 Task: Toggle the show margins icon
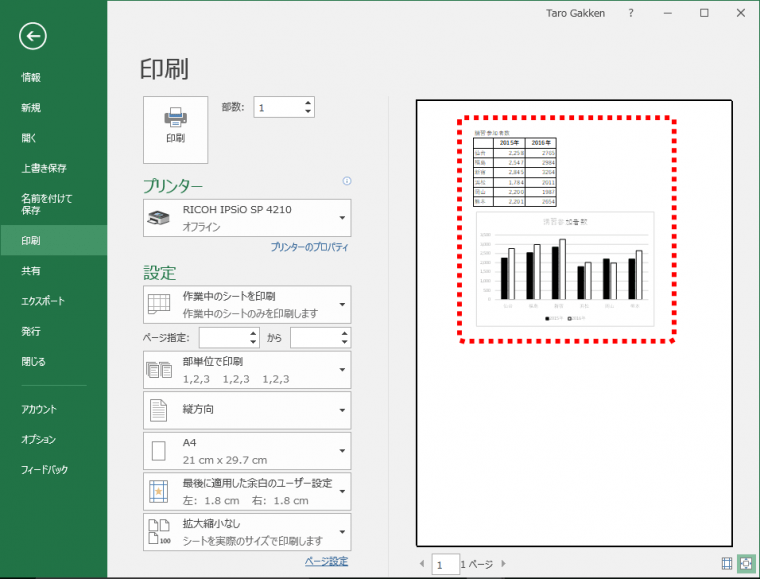pyautogui.click(x=727, y=563)
